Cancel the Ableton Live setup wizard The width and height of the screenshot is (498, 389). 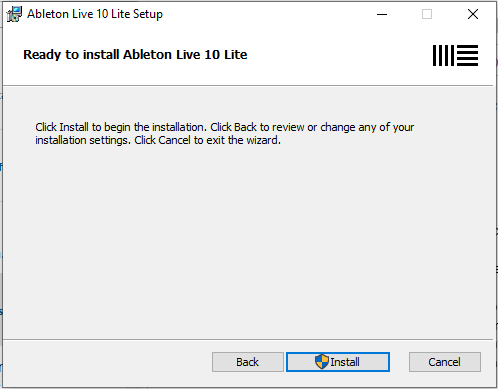click(445, 362)
